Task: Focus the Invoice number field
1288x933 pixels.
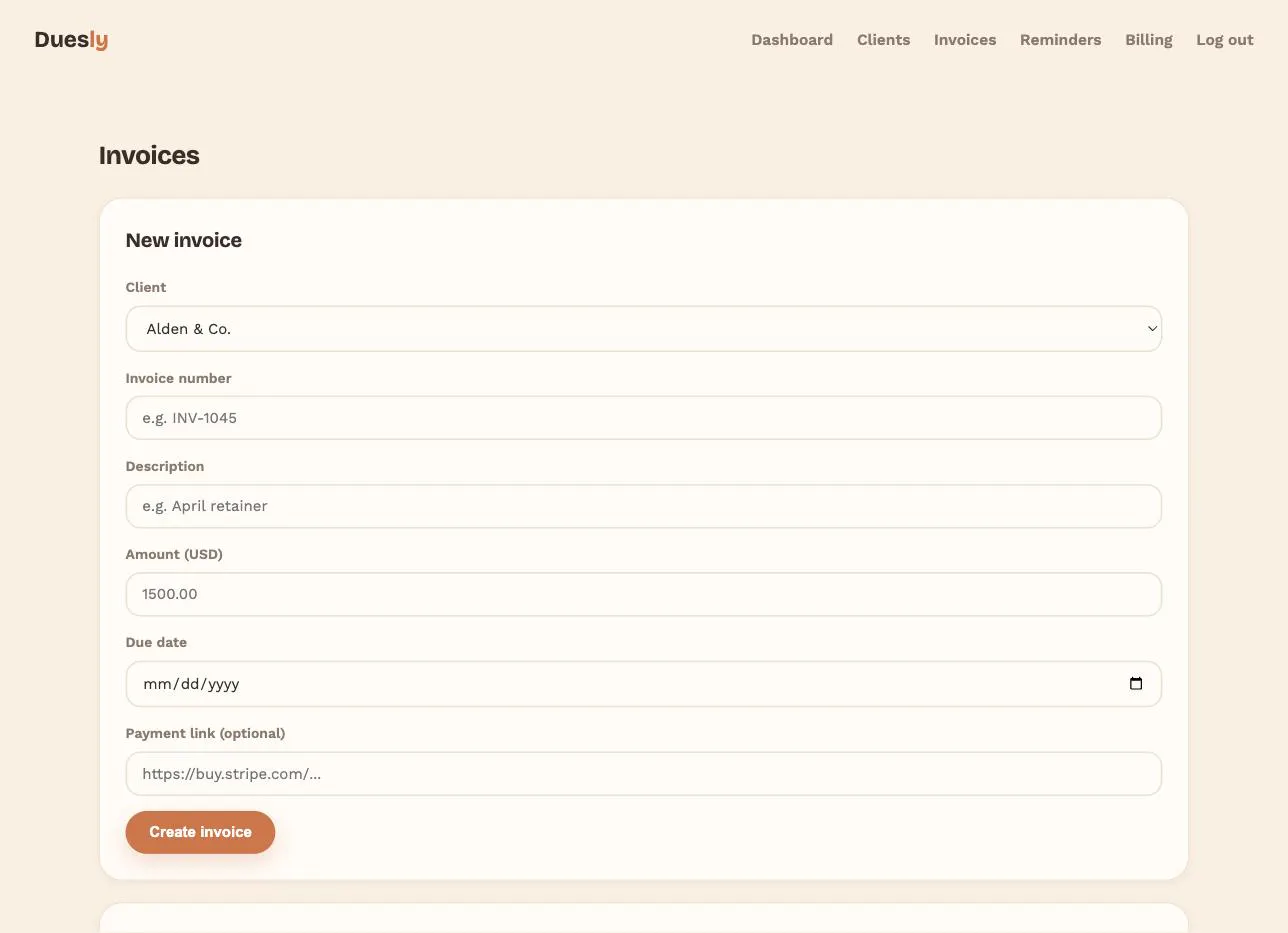Action: (643, 418)
